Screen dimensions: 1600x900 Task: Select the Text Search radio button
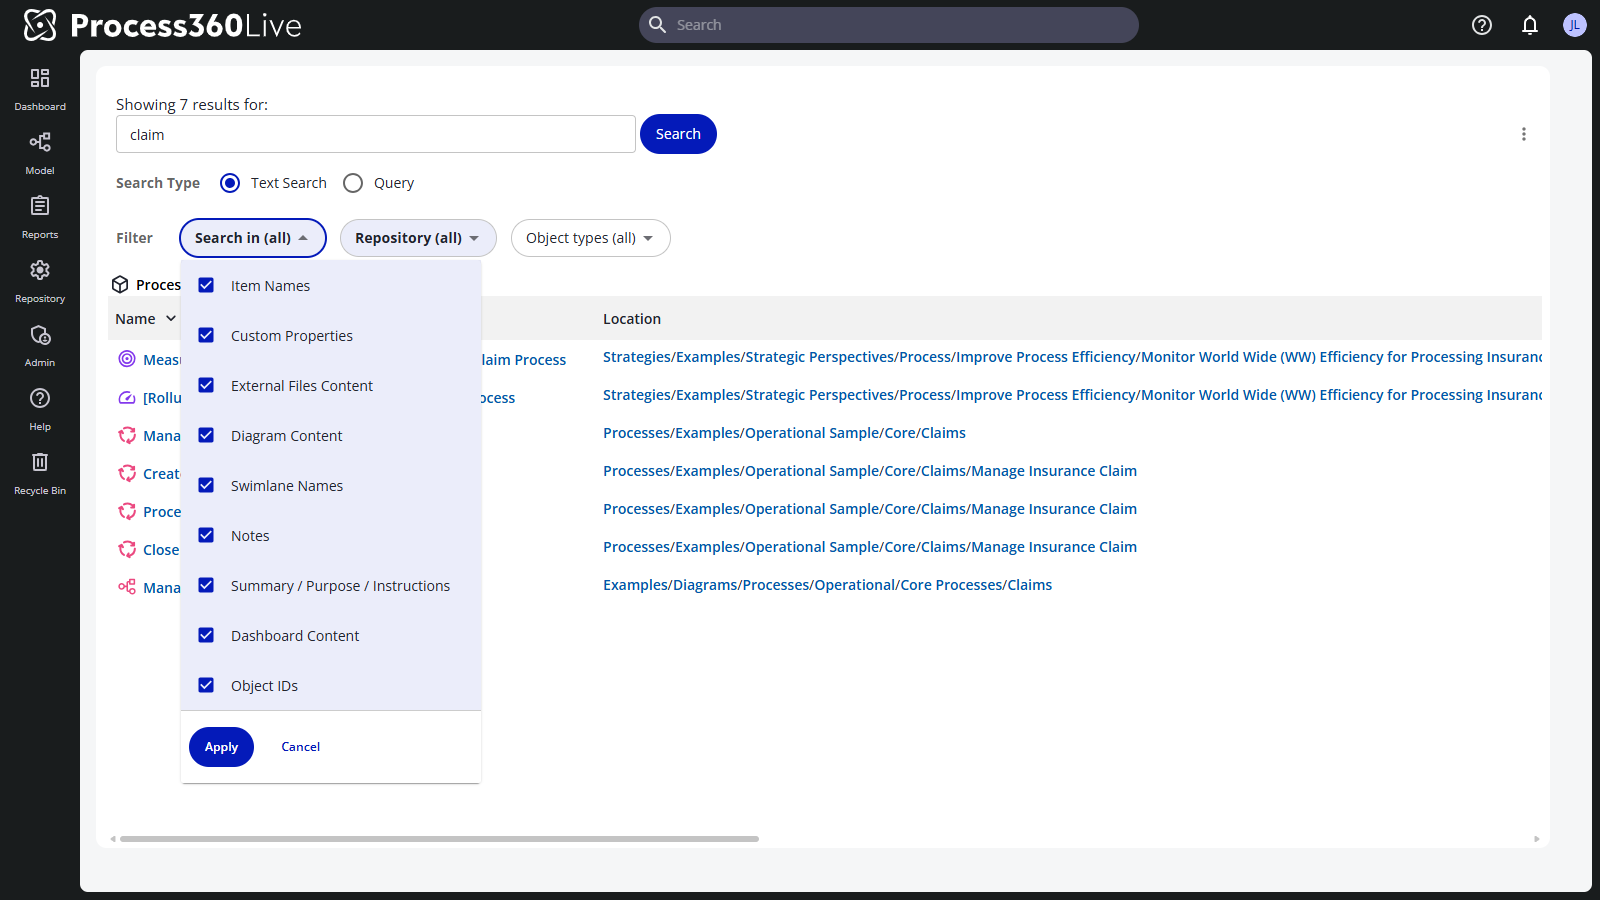click(x=230, y=183)
